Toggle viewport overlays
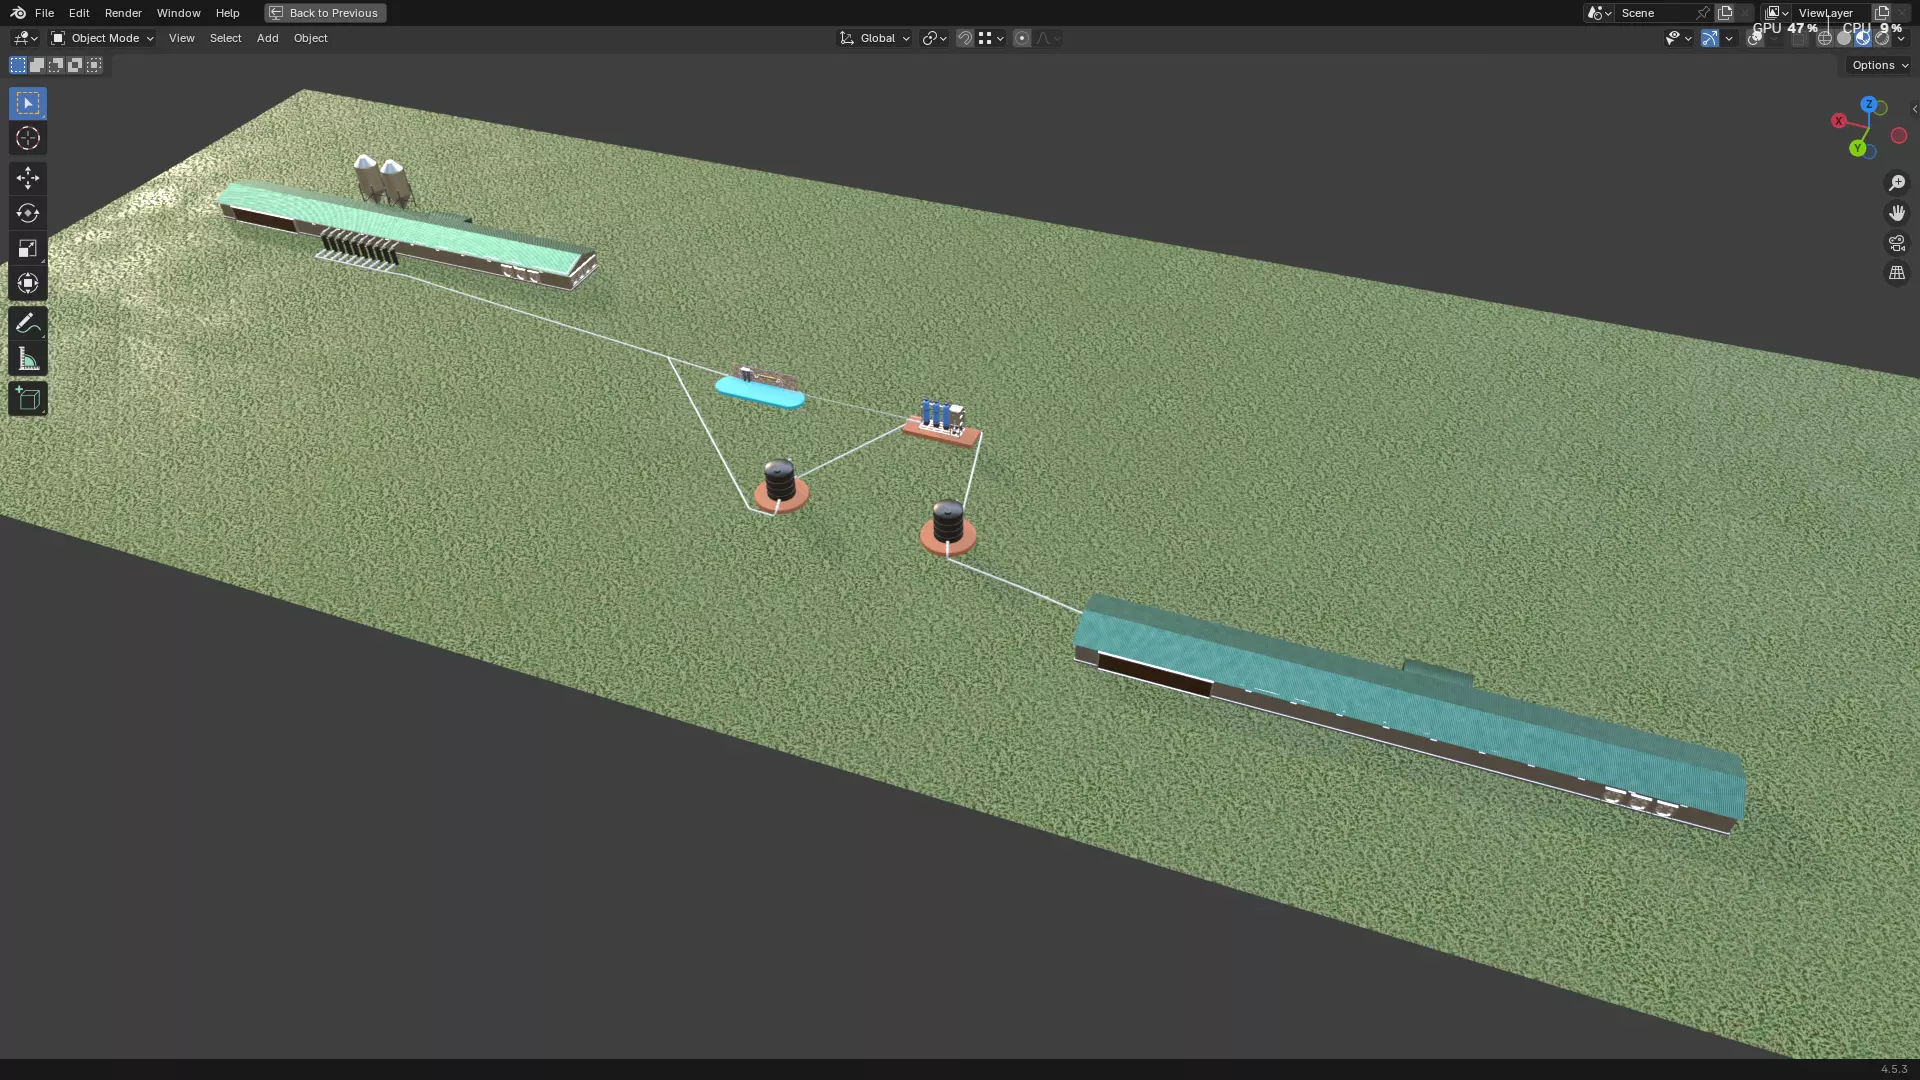The height and width of the screenshot is (1080, 1920). [x=1755, y=38]
